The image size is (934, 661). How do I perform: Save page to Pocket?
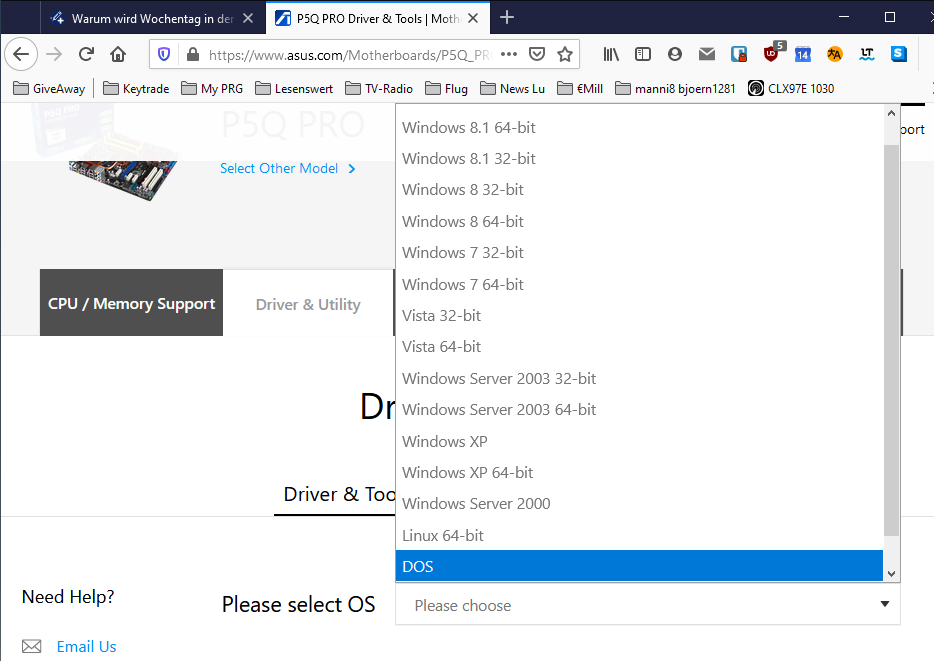coord(537,54)
